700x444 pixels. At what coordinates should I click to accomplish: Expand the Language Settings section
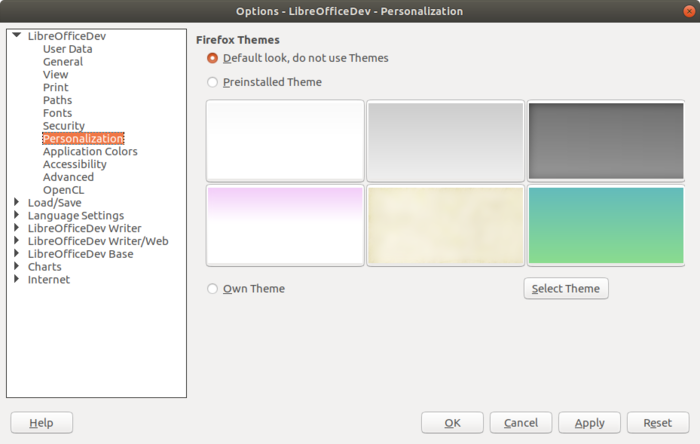(x=17, y=215)
